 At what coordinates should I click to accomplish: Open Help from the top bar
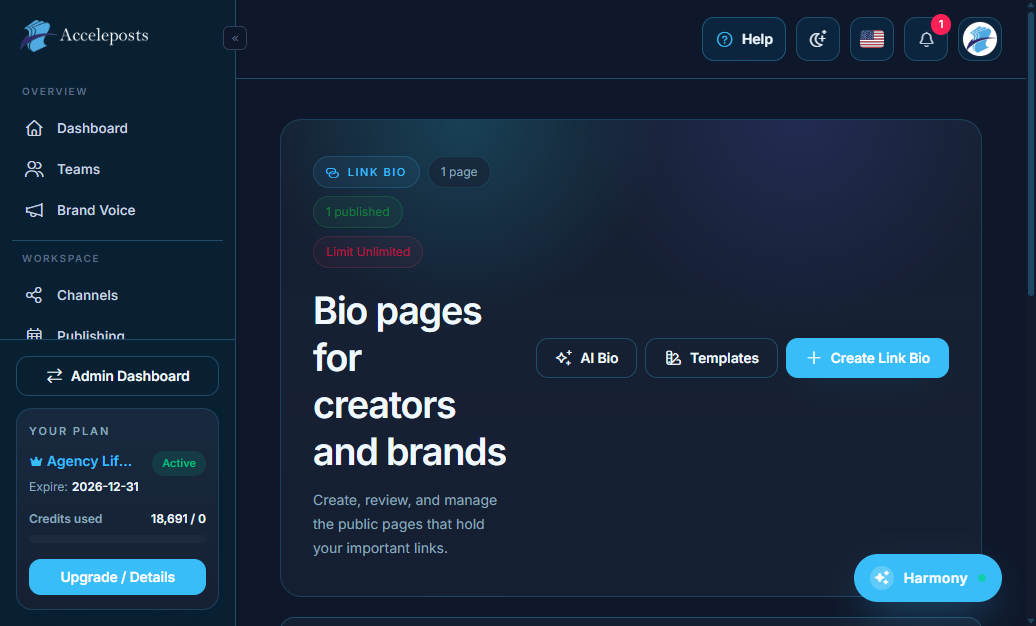744,39
